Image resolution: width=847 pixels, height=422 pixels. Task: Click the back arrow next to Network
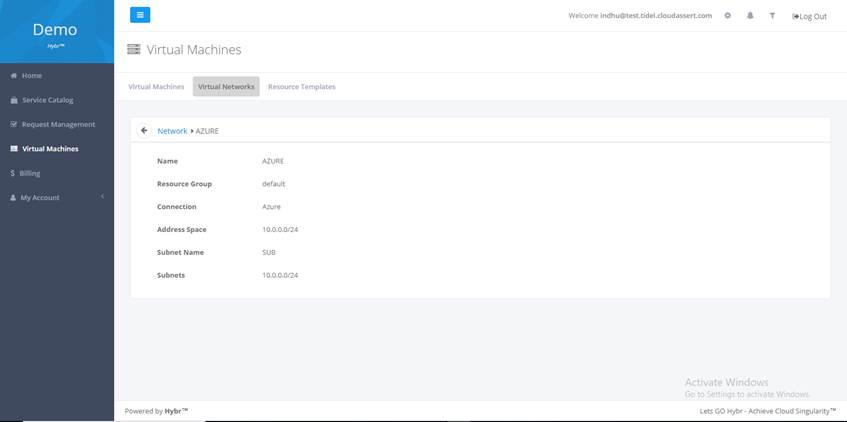tap(144, 131)
